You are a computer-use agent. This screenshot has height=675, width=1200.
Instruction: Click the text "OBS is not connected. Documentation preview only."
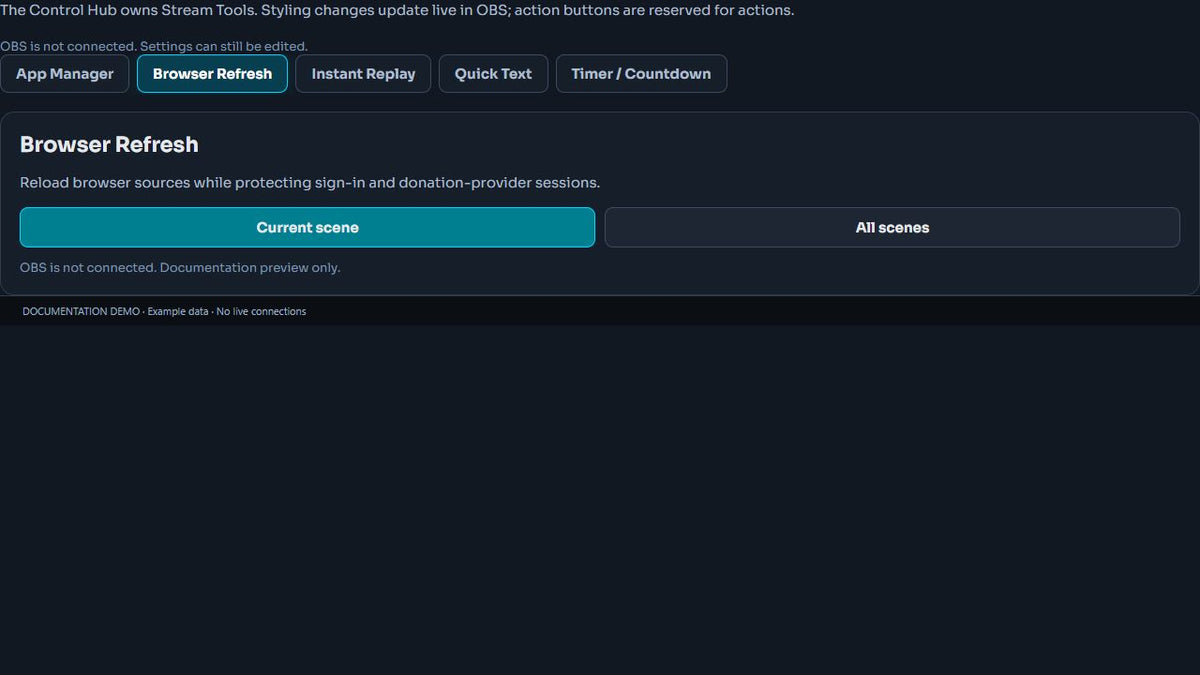(180, 268)
